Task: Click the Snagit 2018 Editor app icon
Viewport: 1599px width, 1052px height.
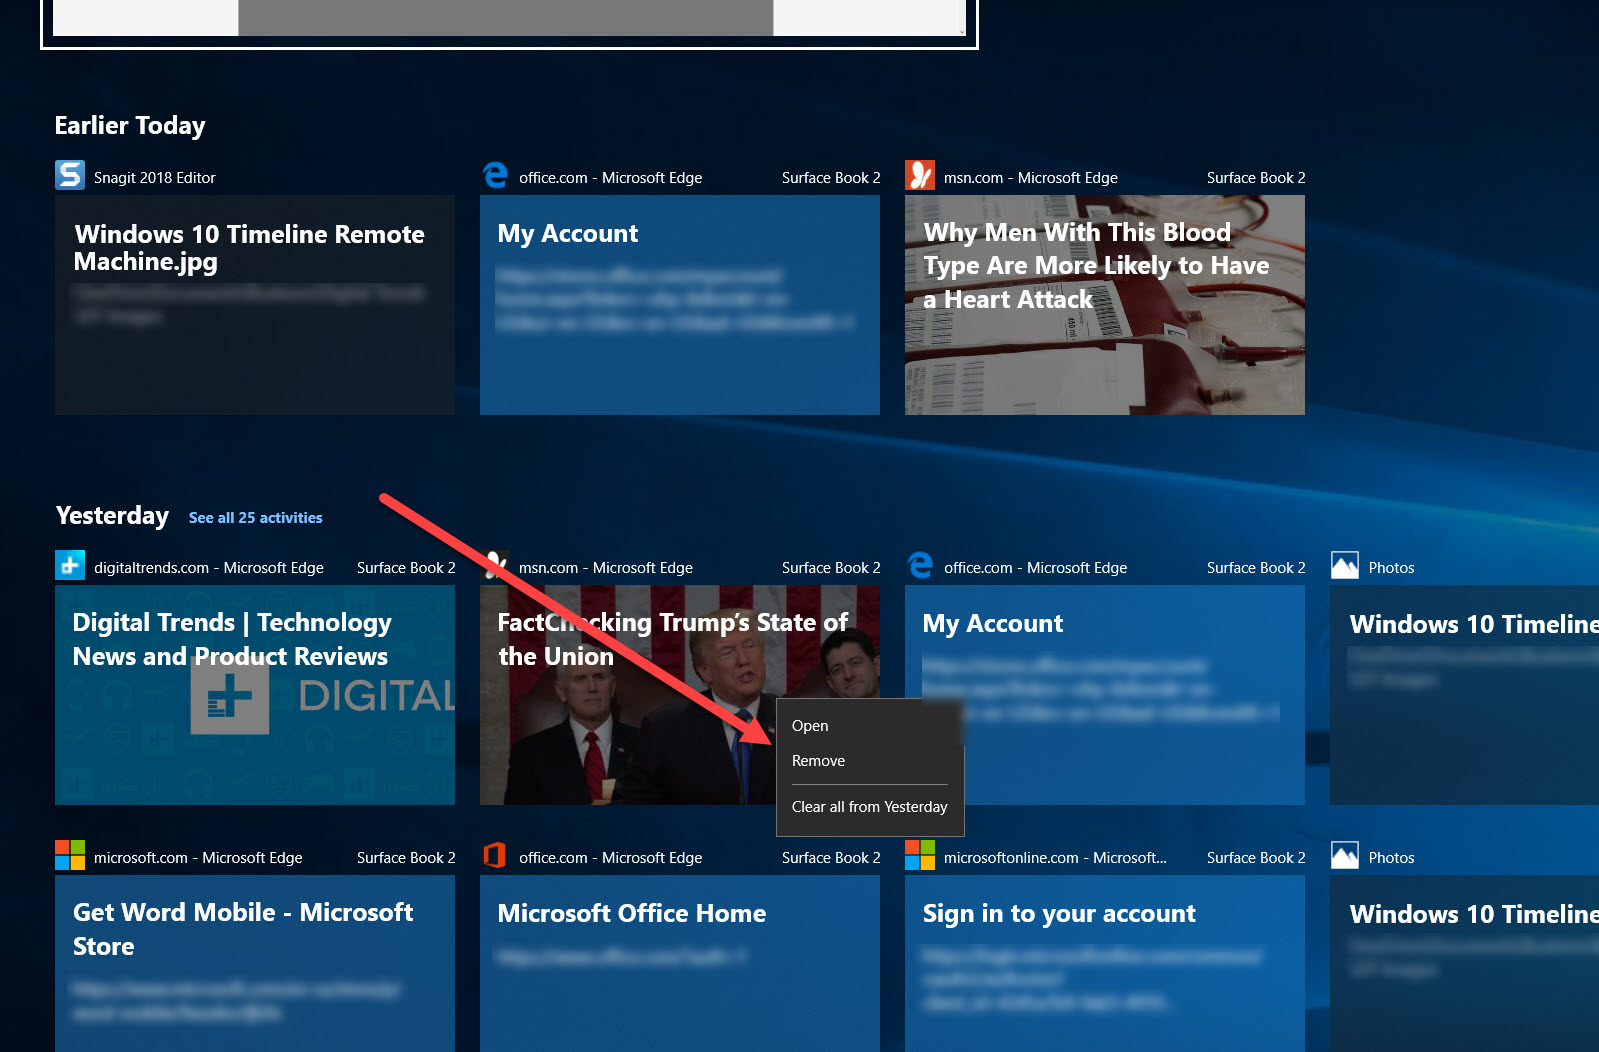Action: [x=70, y=175]
